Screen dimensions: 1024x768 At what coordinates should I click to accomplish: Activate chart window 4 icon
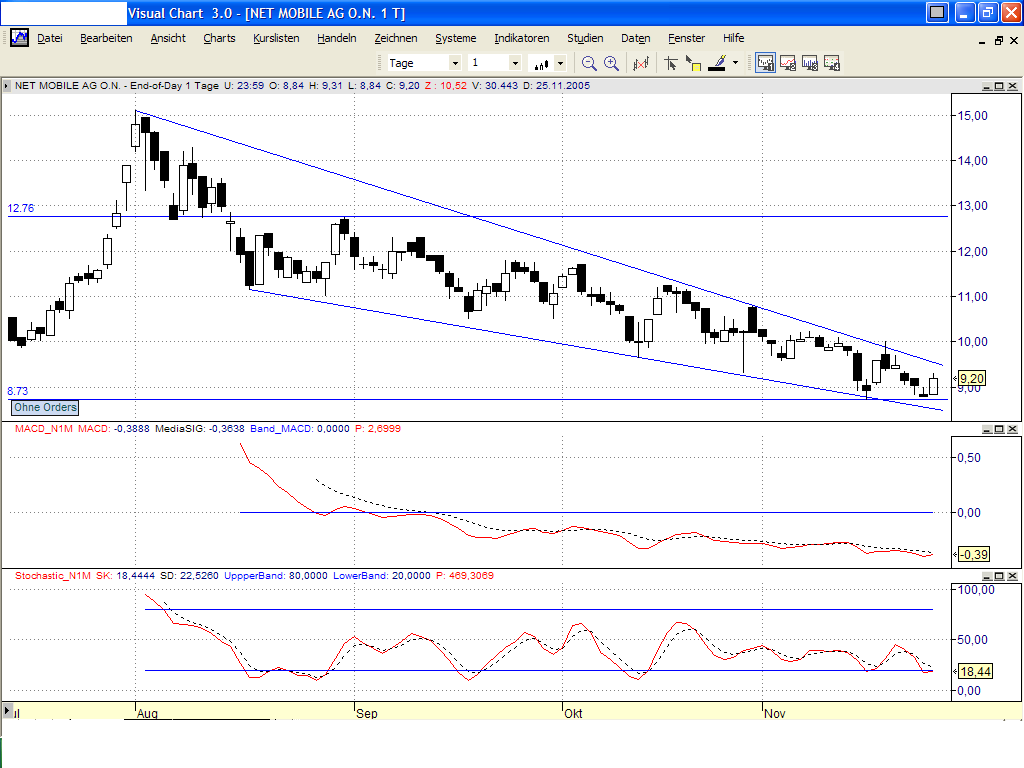(832, 62)
